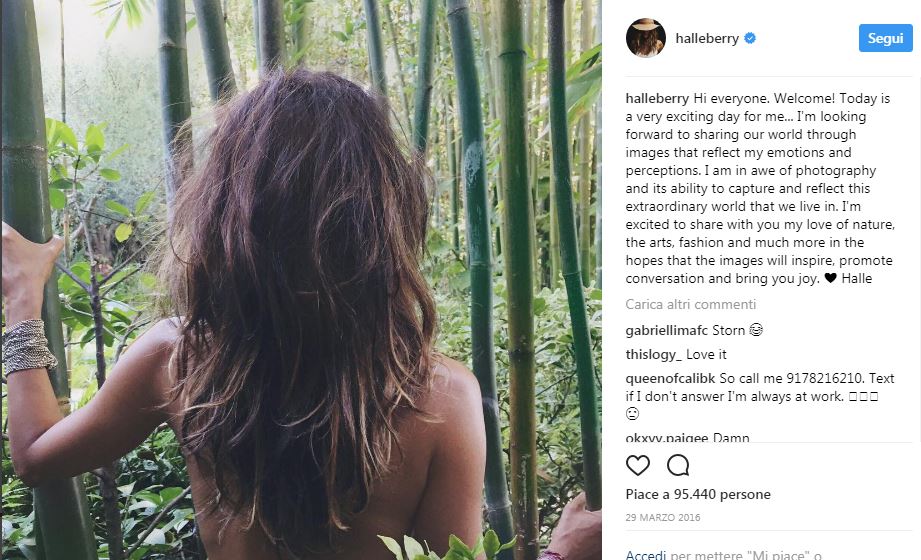Open commenter gabriellimafc's profile
Screen dimensions: 921x560
tap(666, 330)
